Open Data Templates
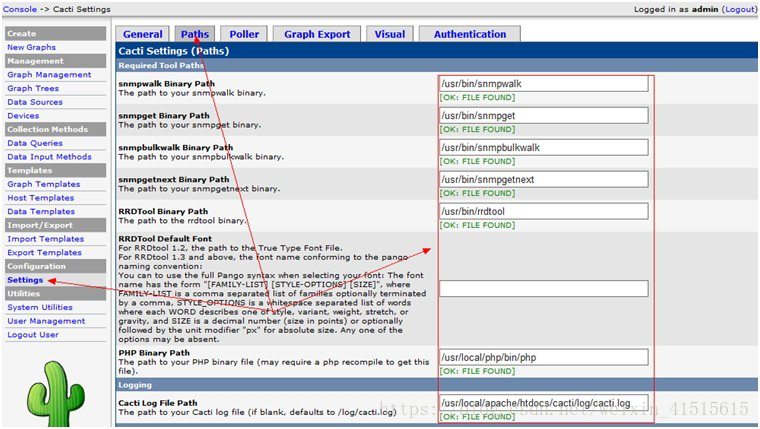This screenshot has width=760, height=429. 41,212
